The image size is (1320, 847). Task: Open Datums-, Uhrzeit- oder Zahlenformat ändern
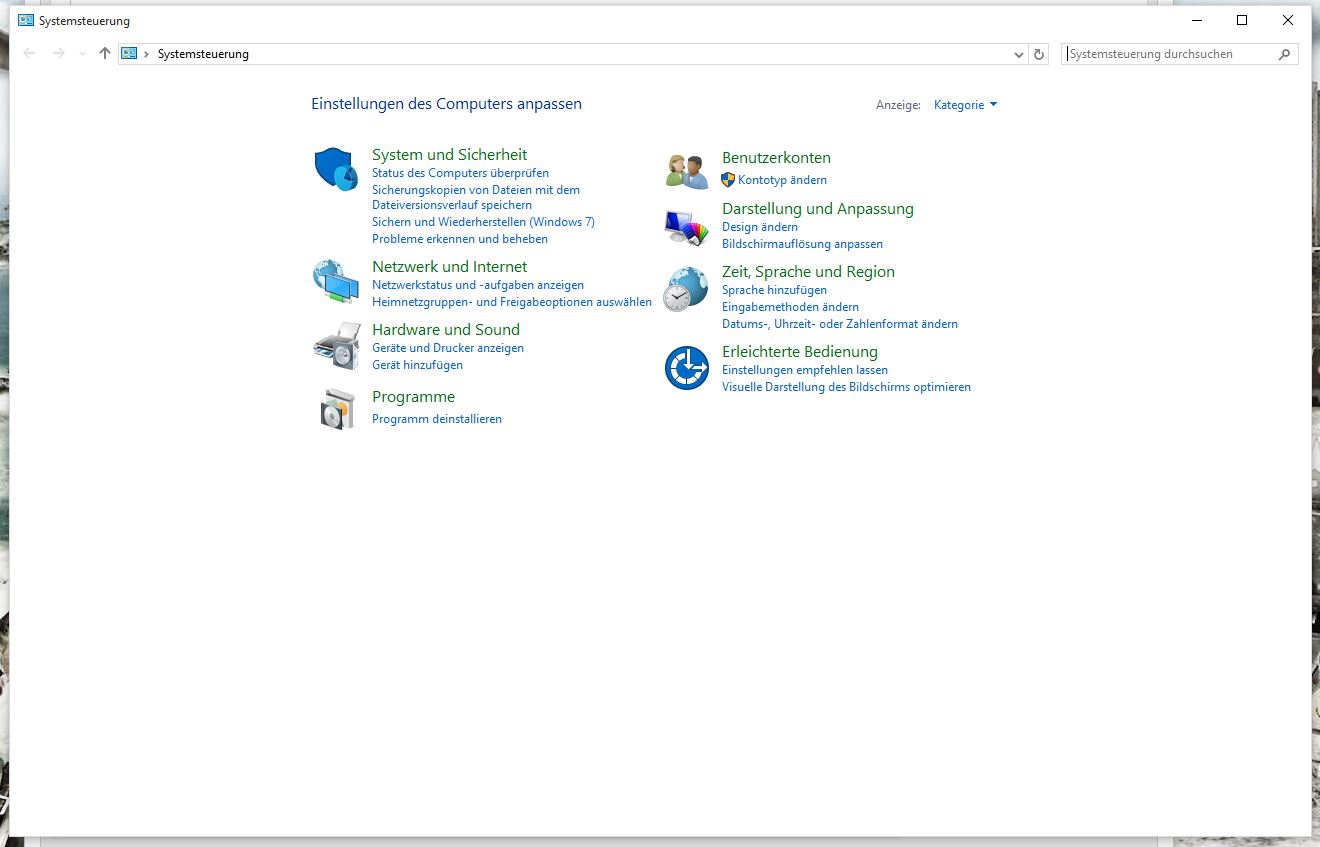(840, 324)
